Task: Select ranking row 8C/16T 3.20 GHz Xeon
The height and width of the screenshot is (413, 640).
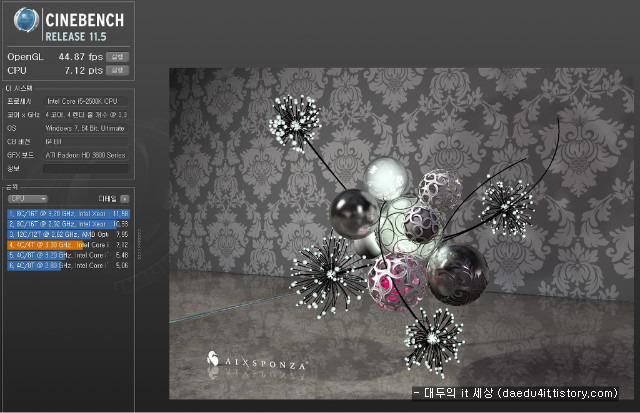Action: click(x=69, y=213)
